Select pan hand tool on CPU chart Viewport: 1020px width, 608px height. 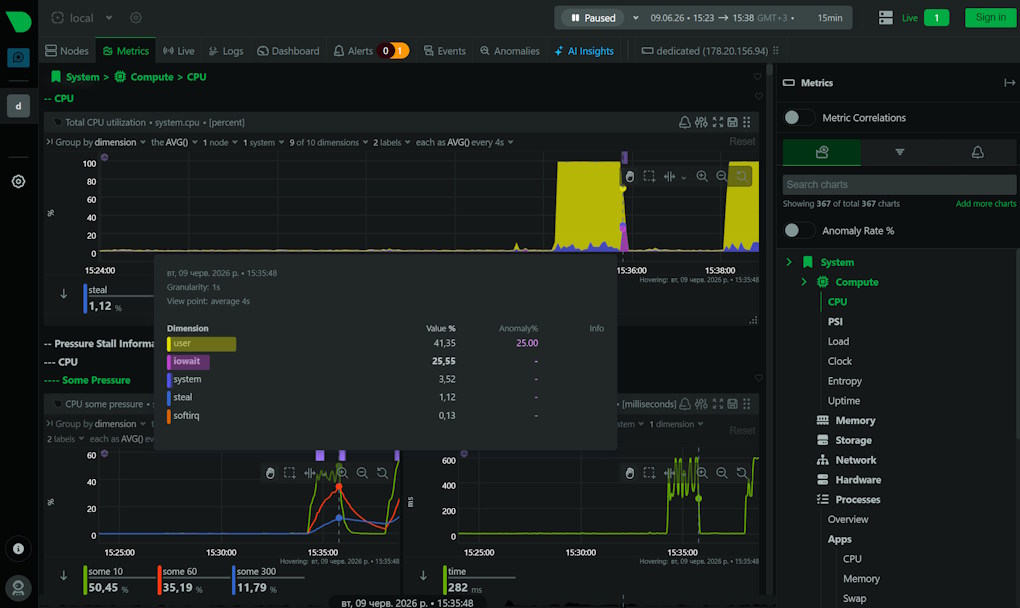pyautogui.click(x=630, y=176)
